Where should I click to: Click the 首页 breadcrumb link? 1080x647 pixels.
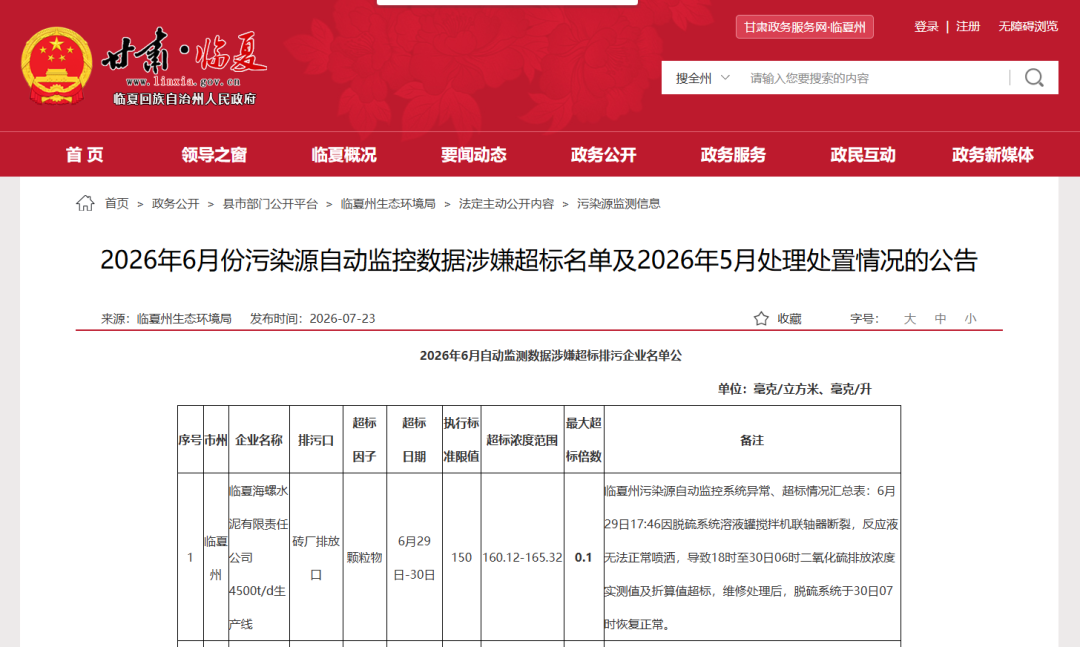coord(116,203)
